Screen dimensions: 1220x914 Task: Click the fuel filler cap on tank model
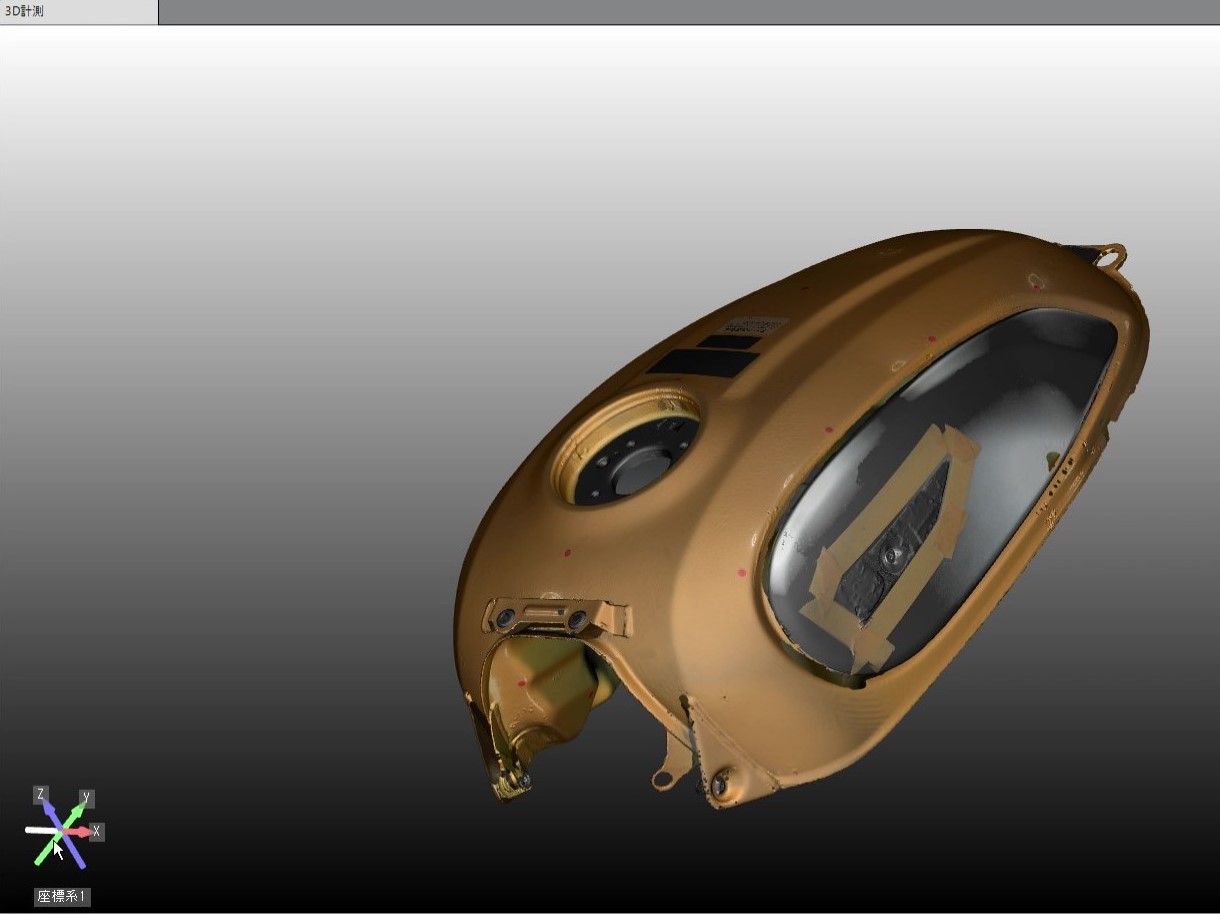point(638,469)
